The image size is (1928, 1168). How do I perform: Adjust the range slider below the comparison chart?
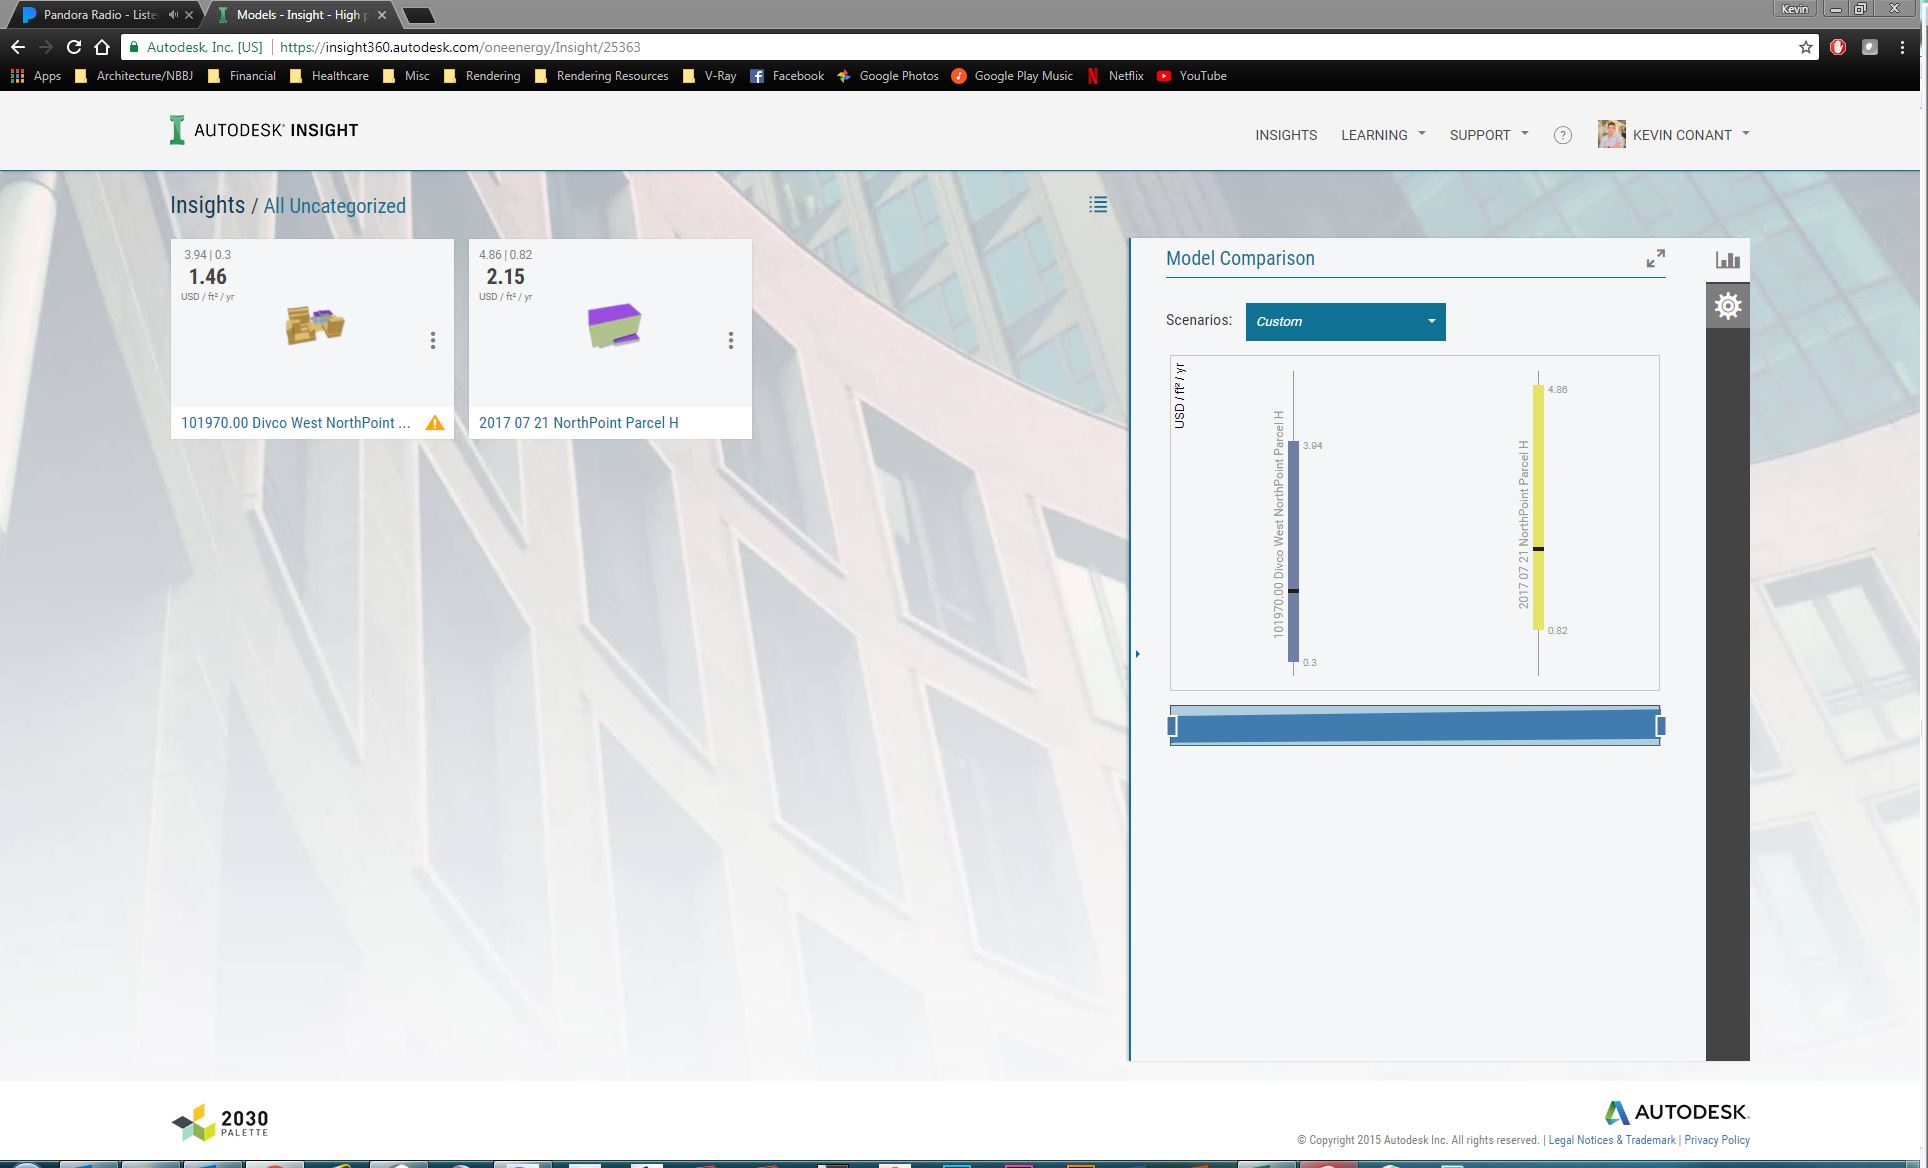pyautogui.click(x=1415, y=727)
